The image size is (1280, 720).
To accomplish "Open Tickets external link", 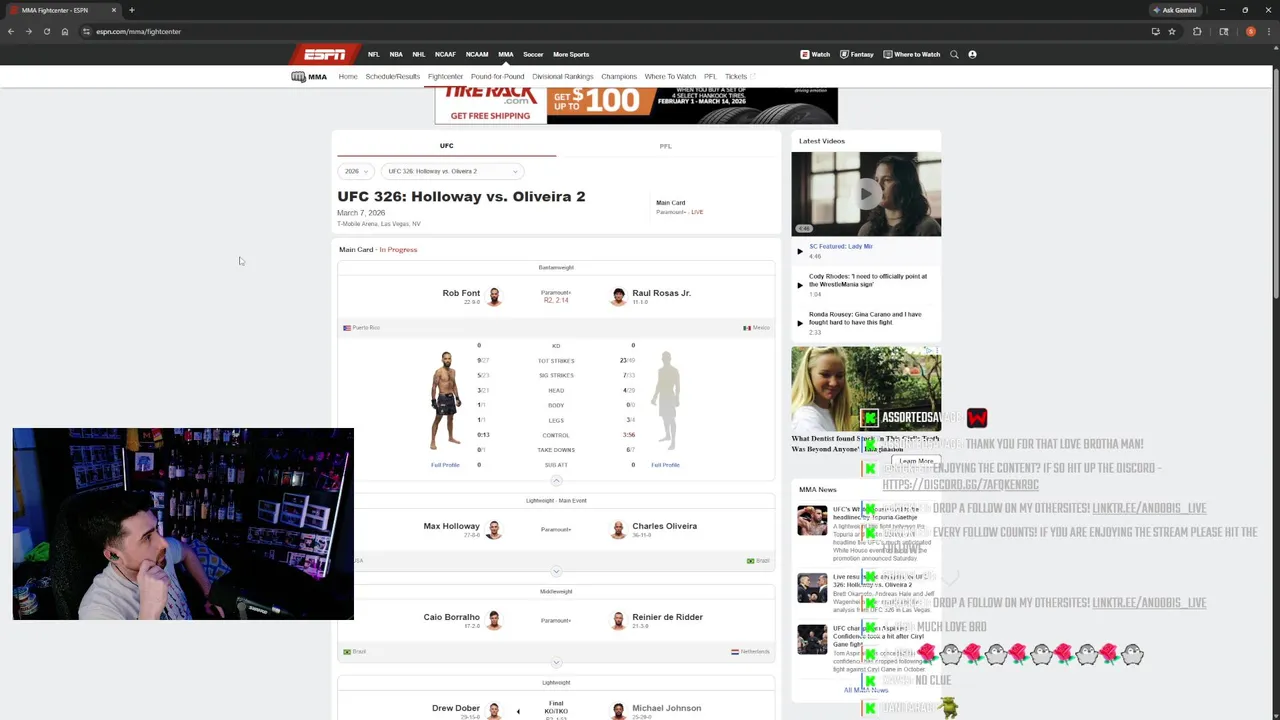I will click(740, 76).
